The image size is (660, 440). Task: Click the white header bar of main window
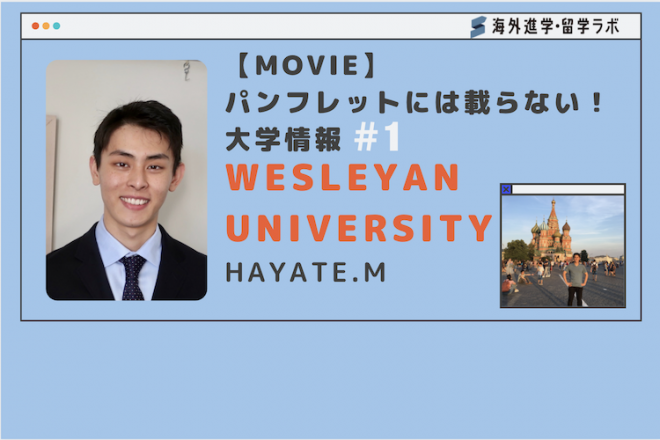point(250,27)
